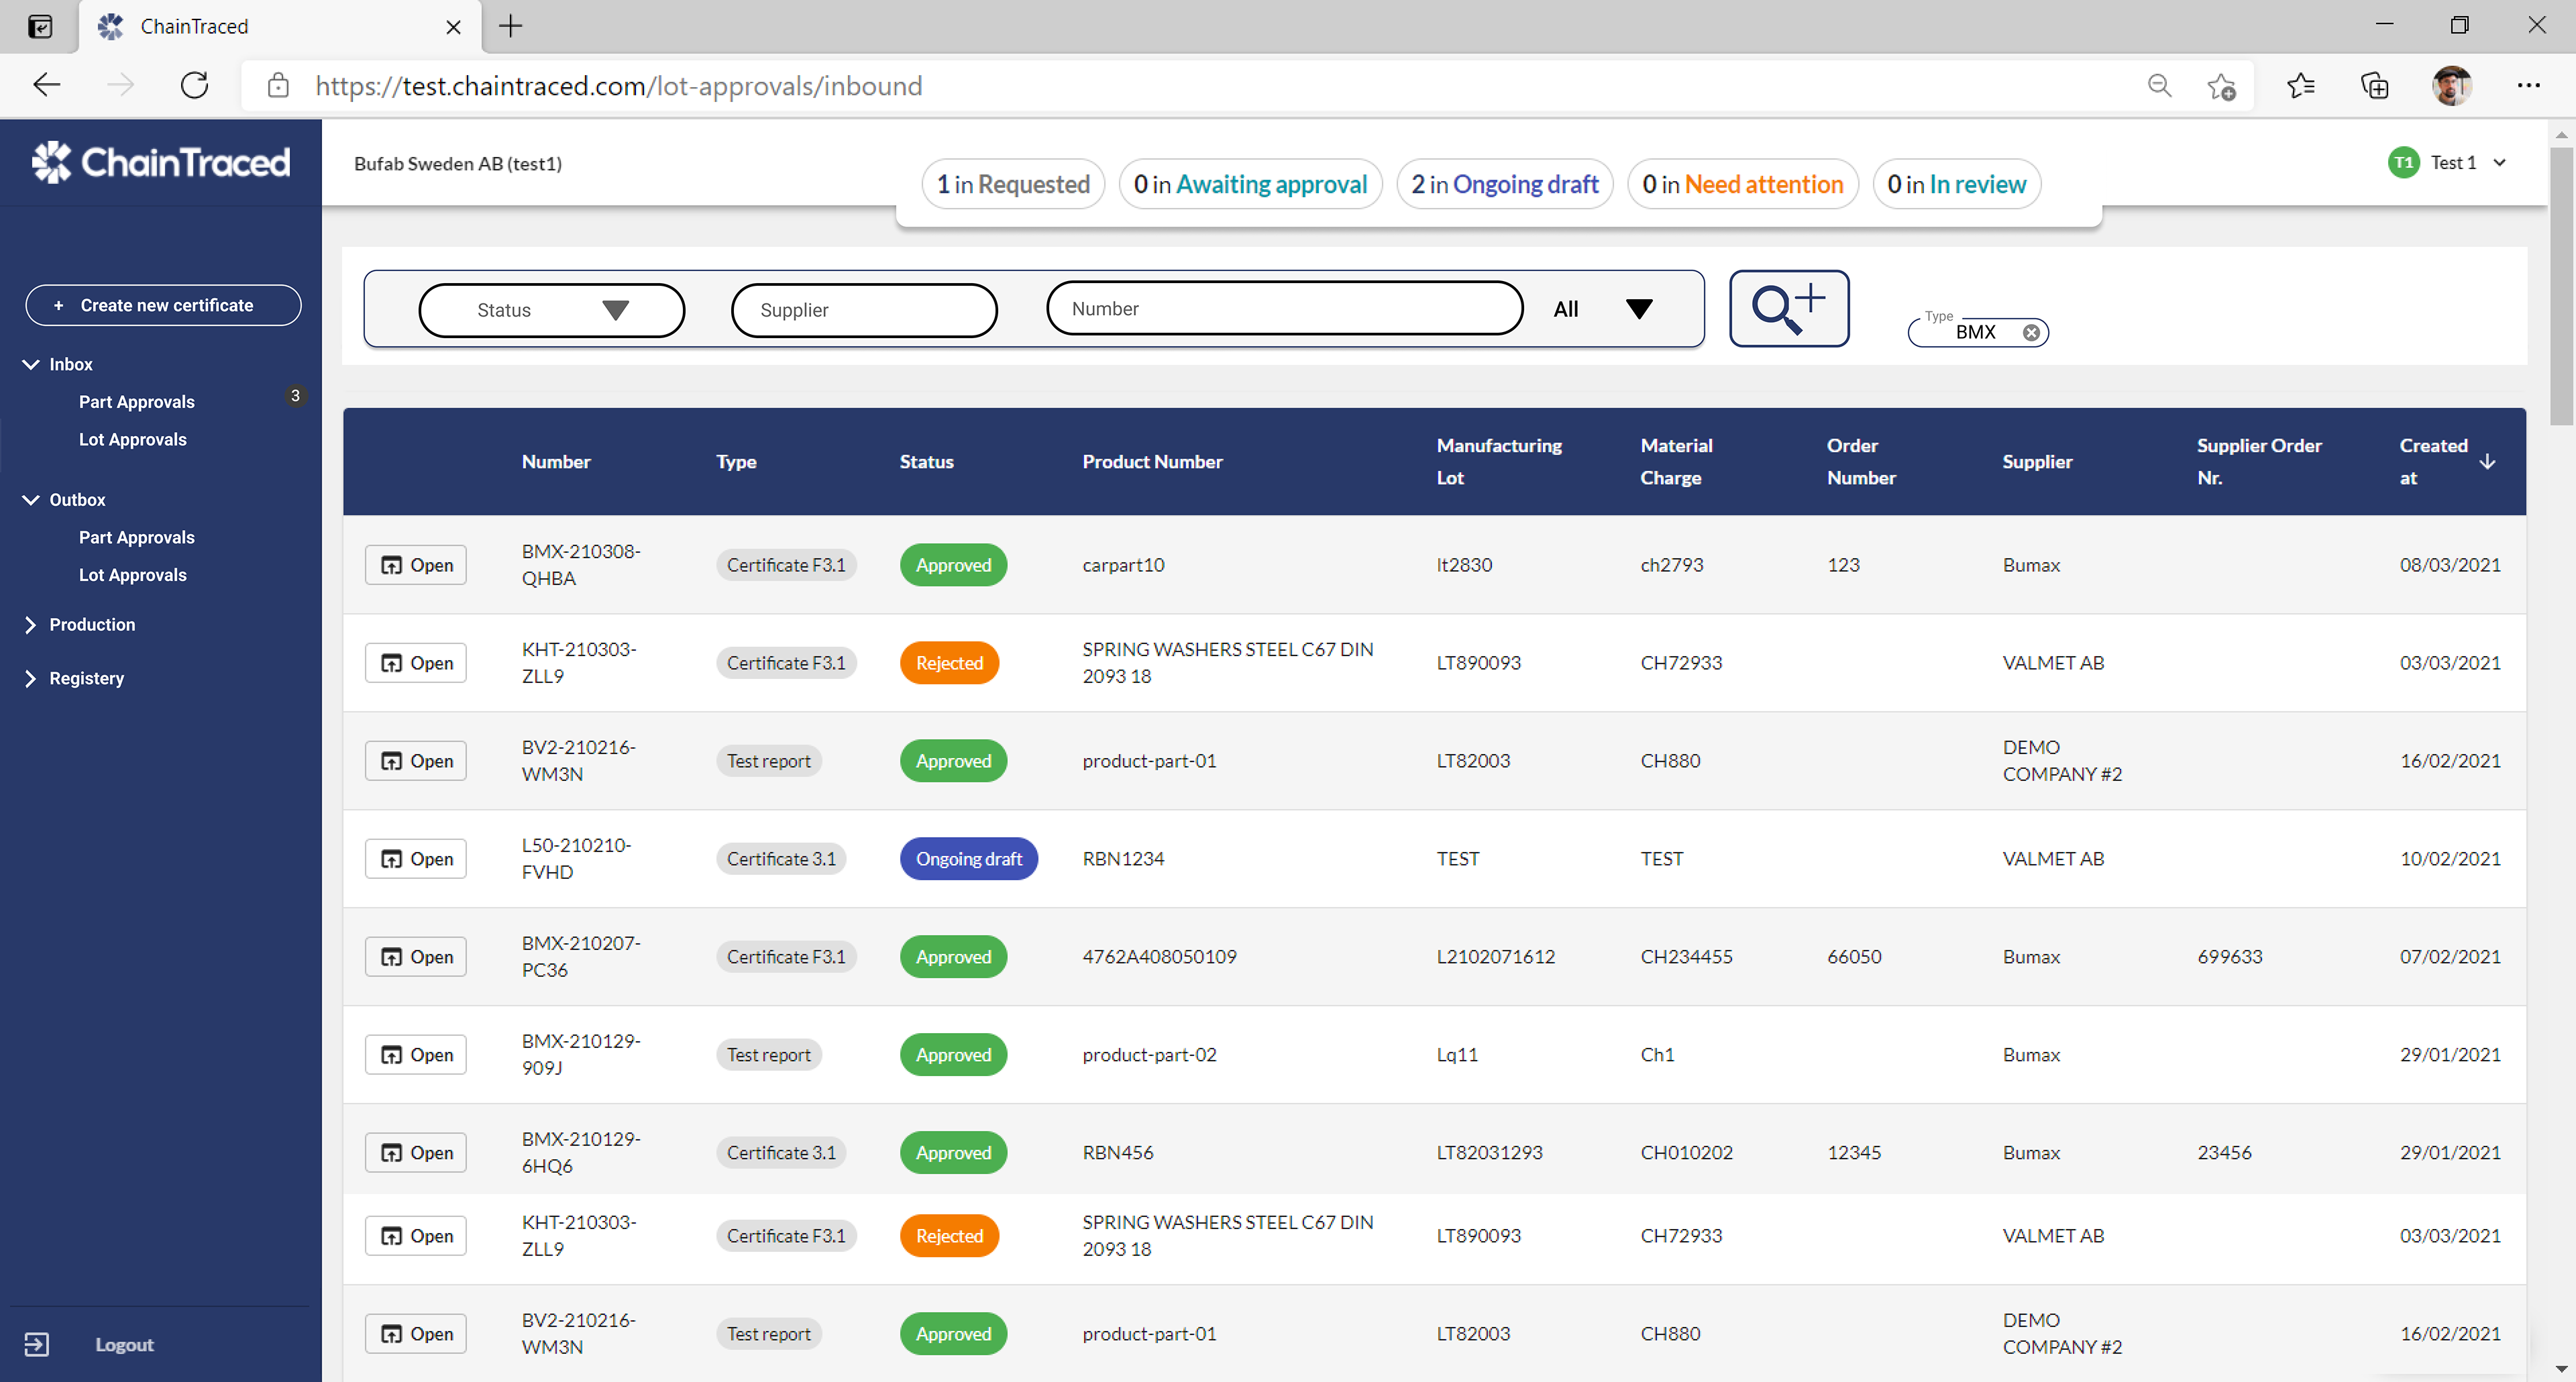Click date 10/02/2021 cell

2449,859
